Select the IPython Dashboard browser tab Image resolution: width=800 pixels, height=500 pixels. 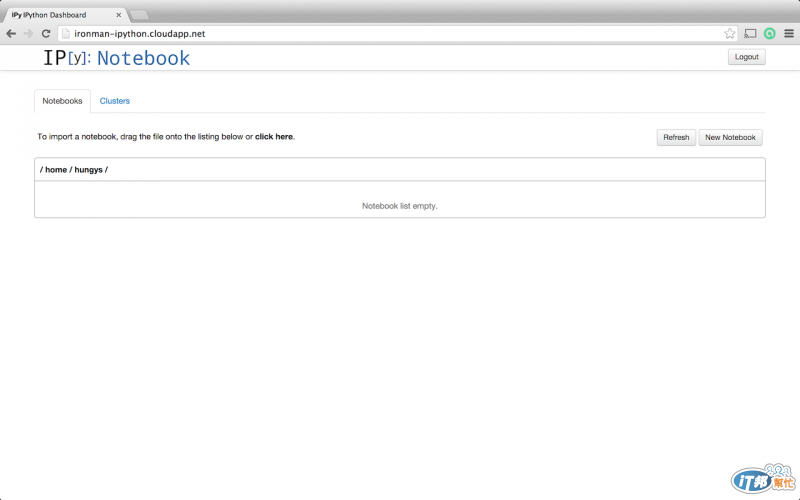pos(64,15)
